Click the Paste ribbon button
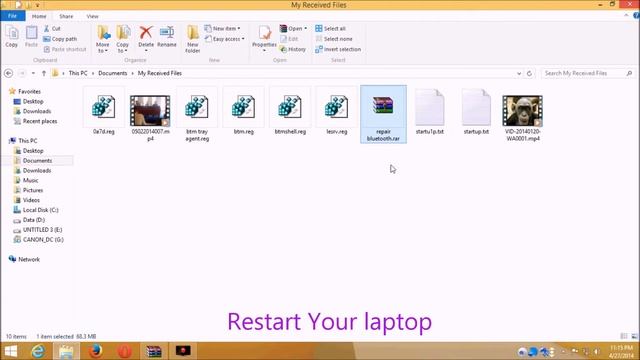This screenshot has width=640, height=360. coord(31,37)
